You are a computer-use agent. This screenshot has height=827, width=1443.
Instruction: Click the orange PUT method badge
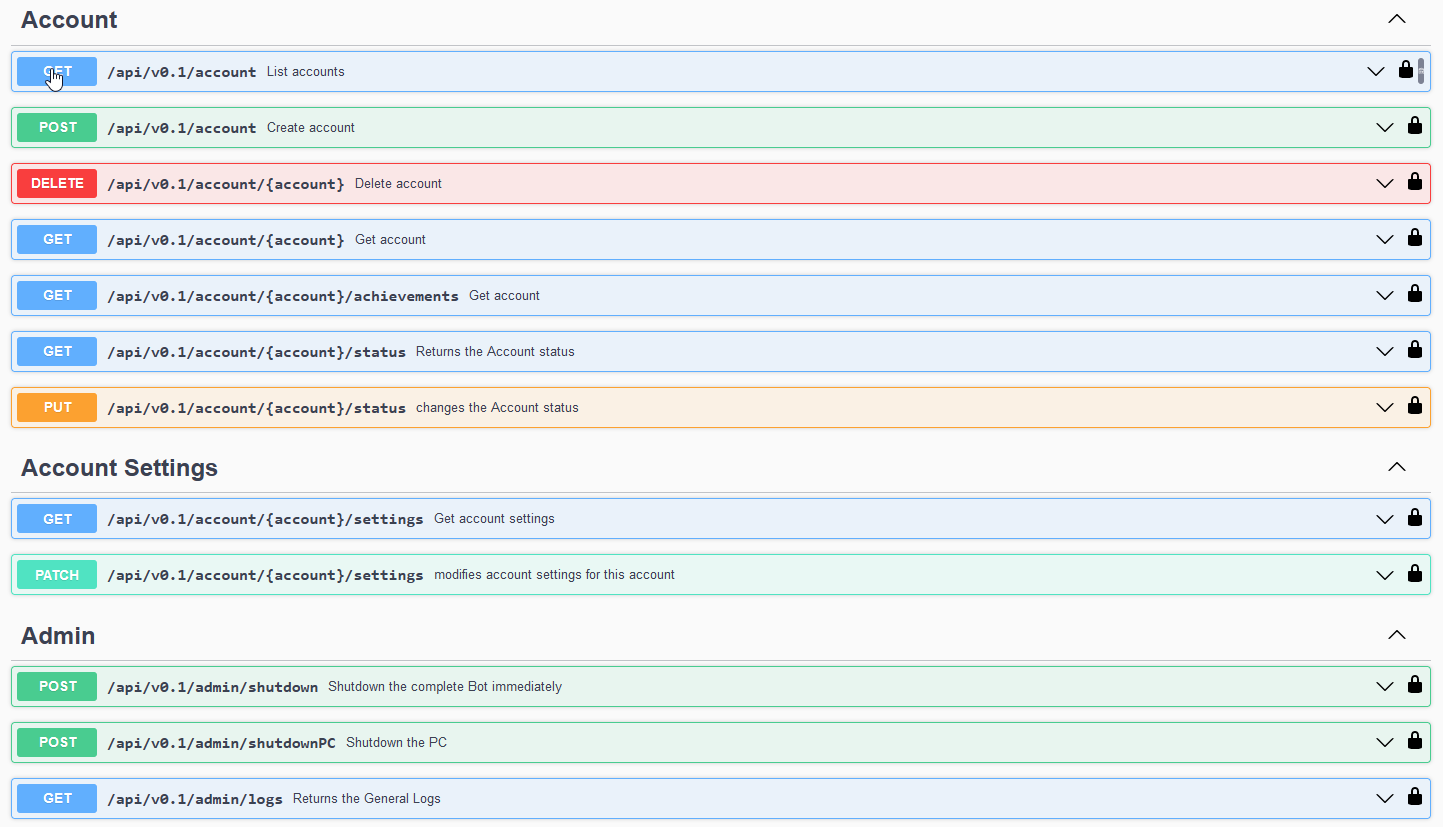pyautogui.click(x=57, y=407)
